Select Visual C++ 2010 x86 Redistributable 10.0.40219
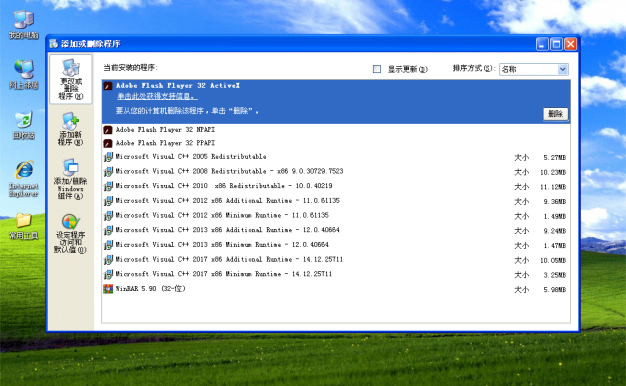This screenshot has height=386, width=626. [336, 186]
